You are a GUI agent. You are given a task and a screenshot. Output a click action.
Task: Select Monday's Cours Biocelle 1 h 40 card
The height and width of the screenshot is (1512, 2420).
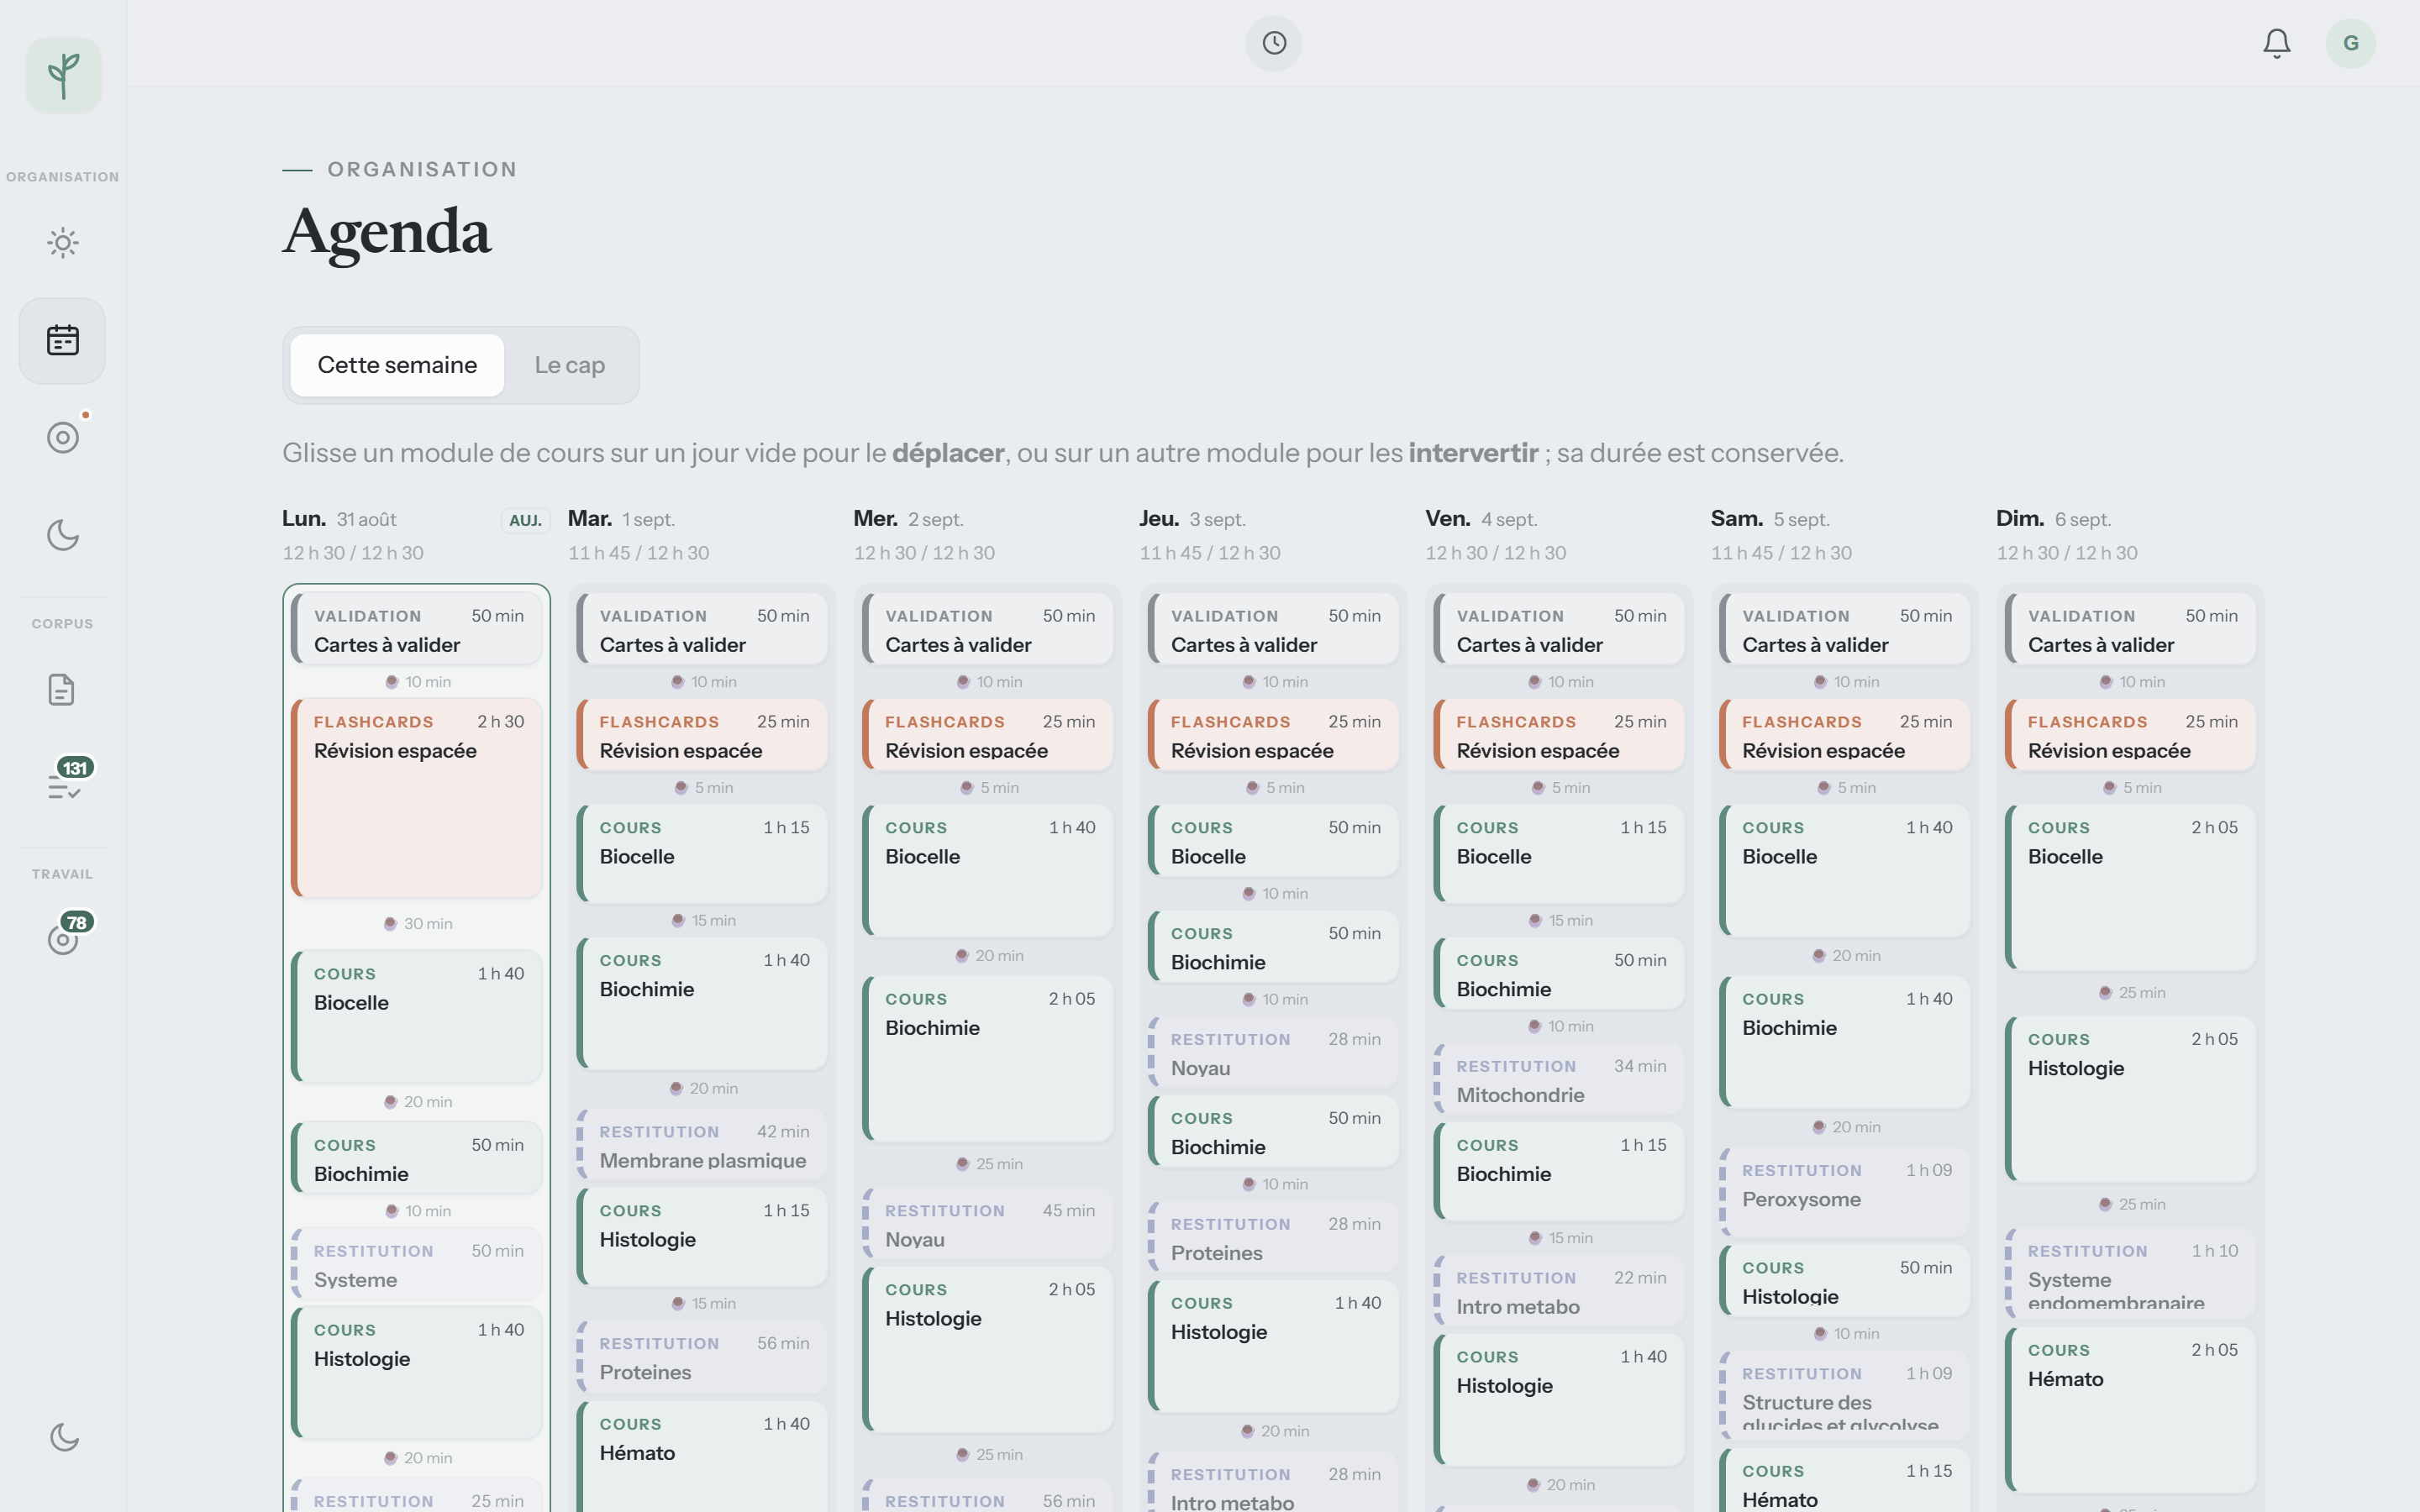(417, 1016)
